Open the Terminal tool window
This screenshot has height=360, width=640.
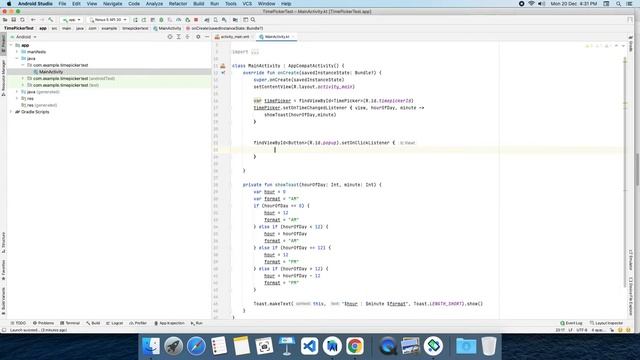70,323
